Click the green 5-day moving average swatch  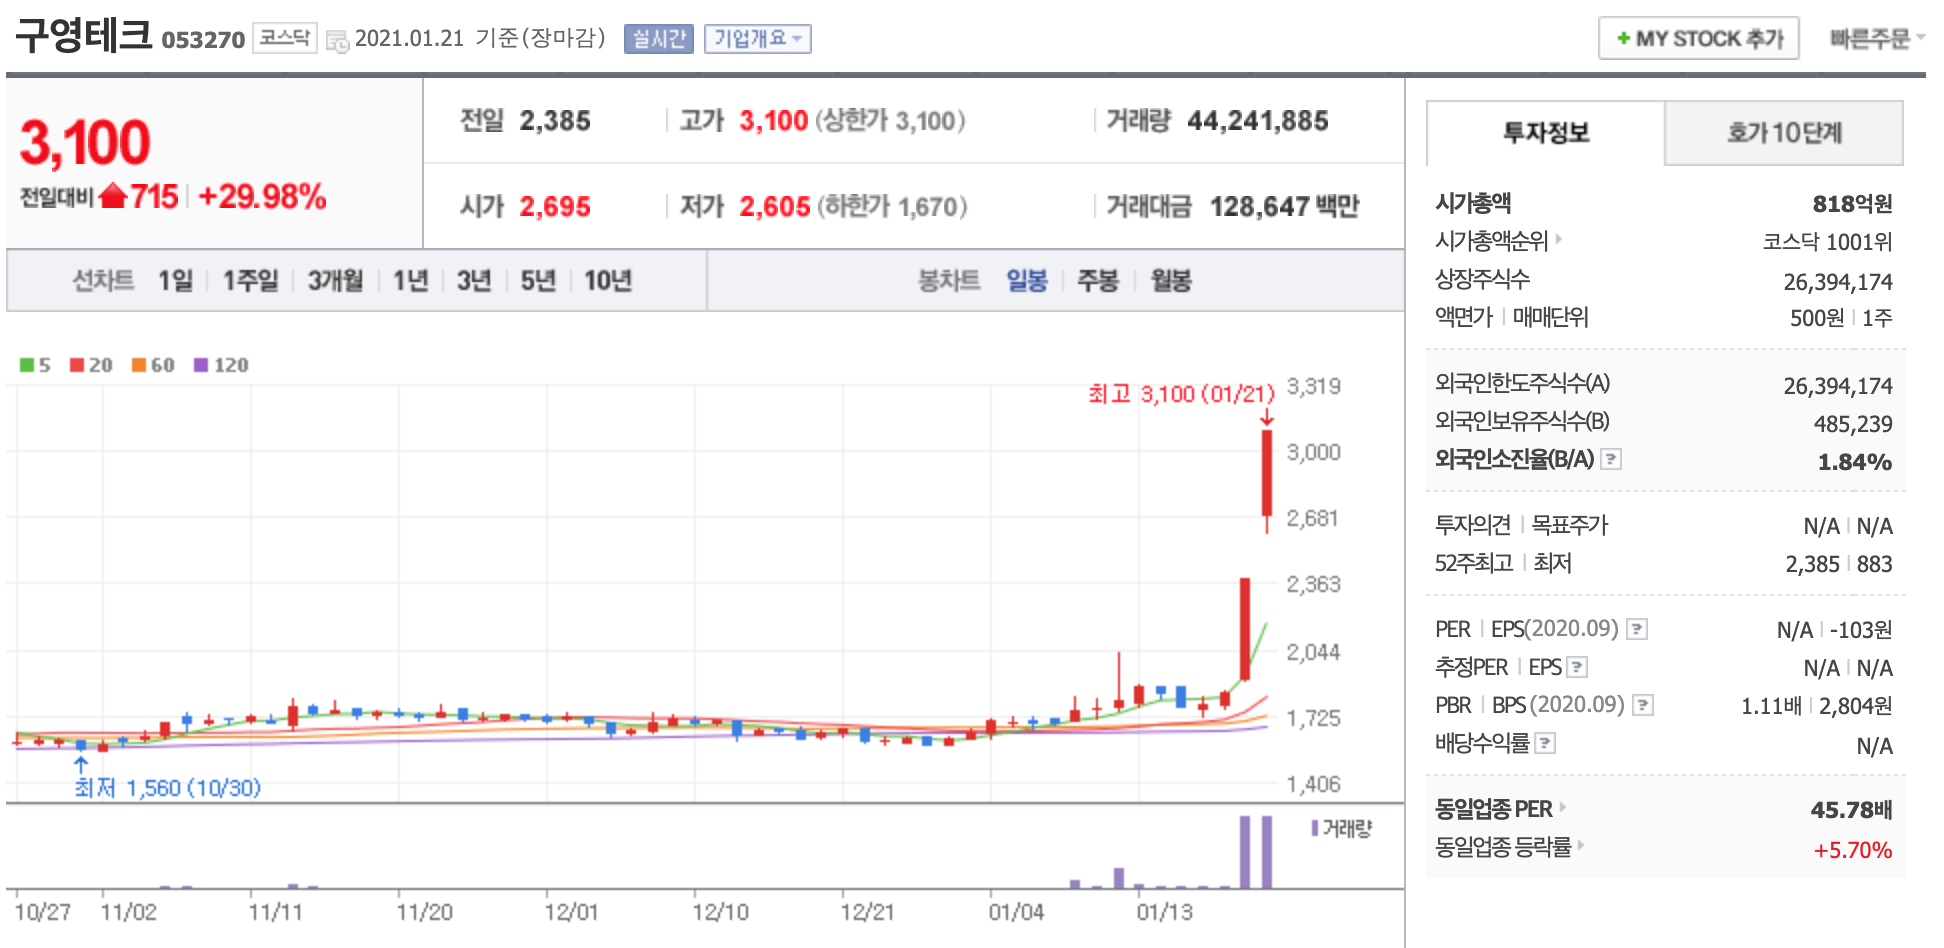tap(27, 365)
